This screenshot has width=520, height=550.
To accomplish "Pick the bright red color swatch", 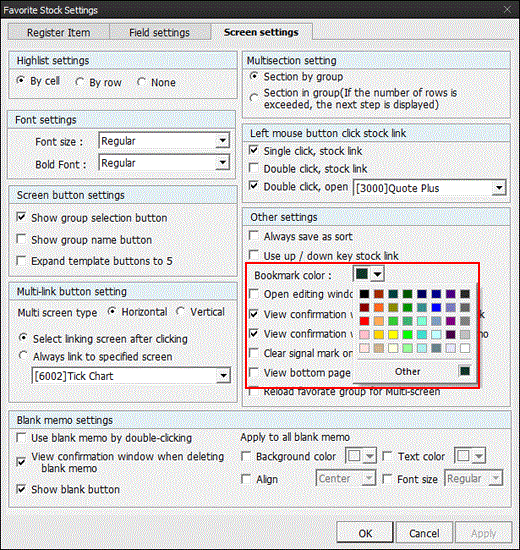I will pyautogui.click(x=364, y=321).
